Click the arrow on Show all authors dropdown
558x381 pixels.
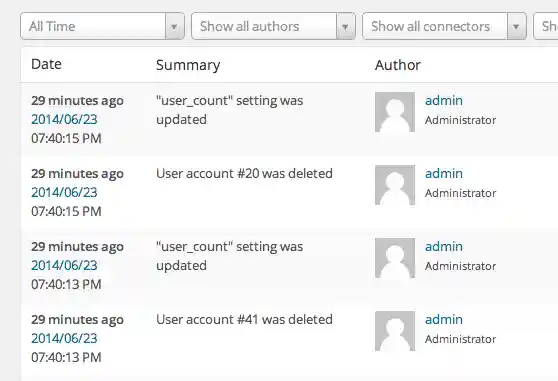coord(345,26)
